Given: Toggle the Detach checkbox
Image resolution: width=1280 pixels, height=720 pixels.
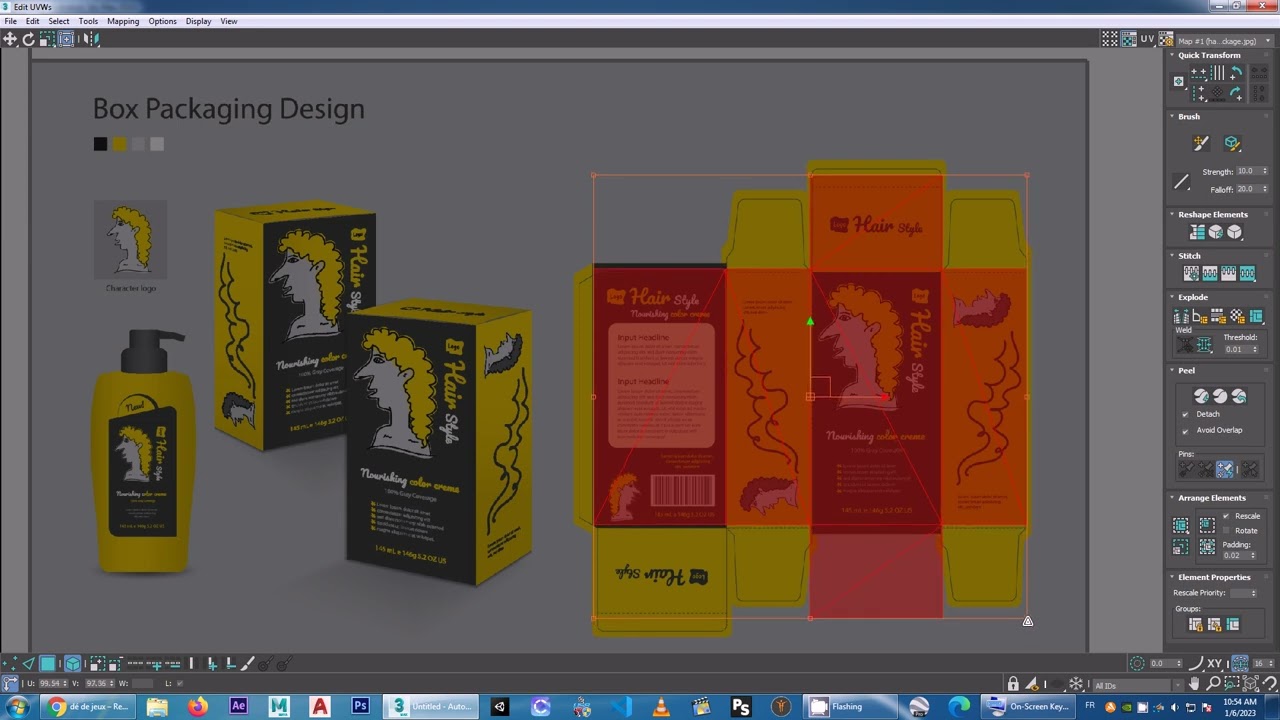Looking at the screenshot, I should click(x=1186, y=414).
